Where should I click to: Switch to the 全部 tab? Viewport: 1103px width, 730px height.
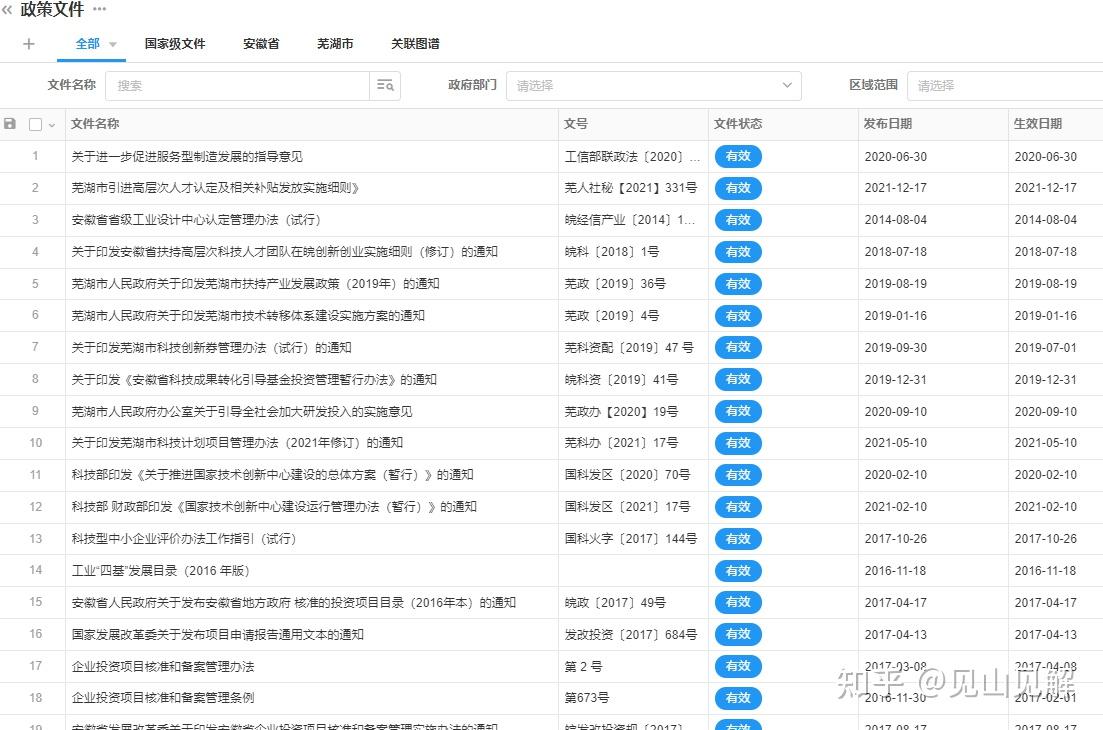tap(87, 44)
